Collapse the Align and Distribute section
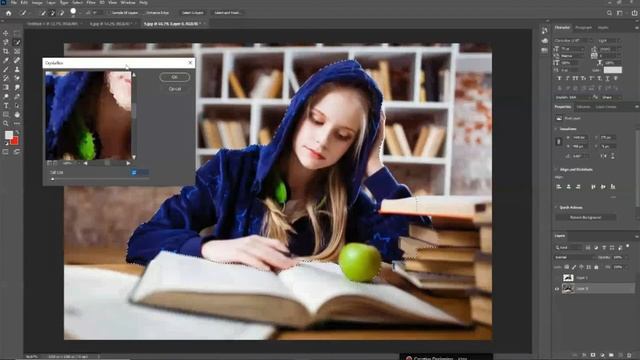 pos(556,169)
